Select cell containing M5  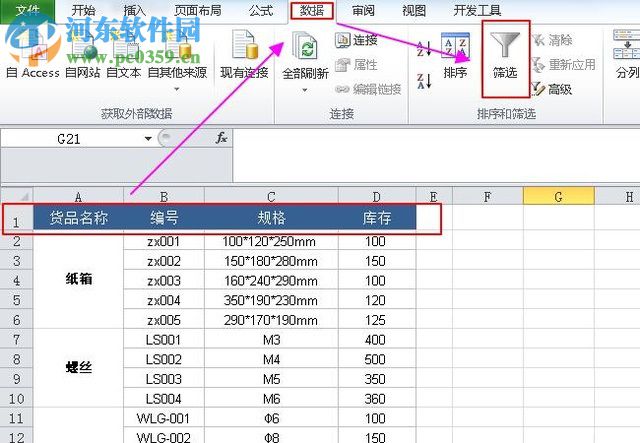(271, 378)
